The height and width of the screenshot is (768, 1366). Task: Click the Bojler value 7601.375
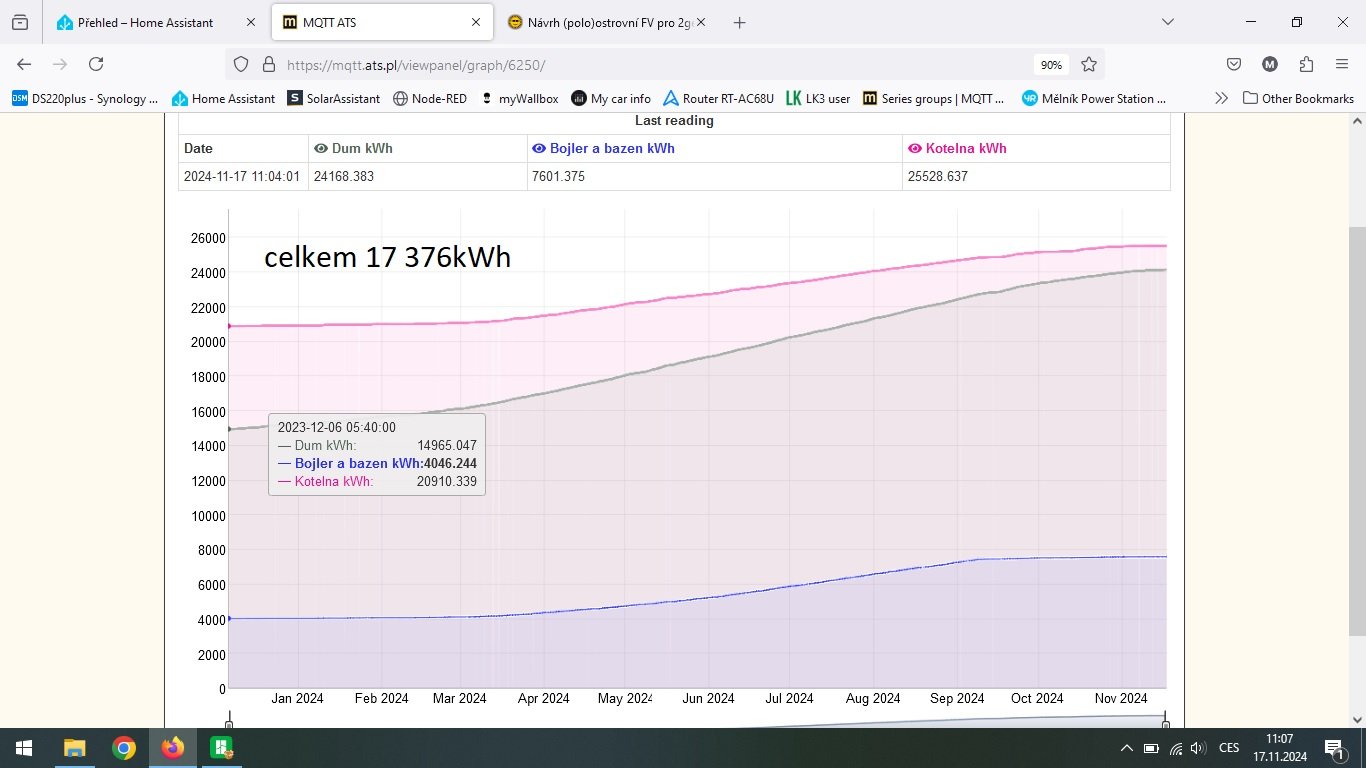click(x=558, y=176)
